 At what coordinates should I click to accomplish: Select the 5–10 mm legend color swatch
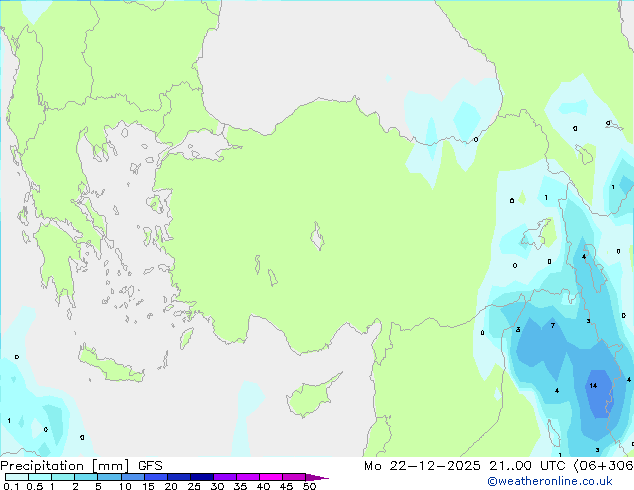[x=109, y=477]
